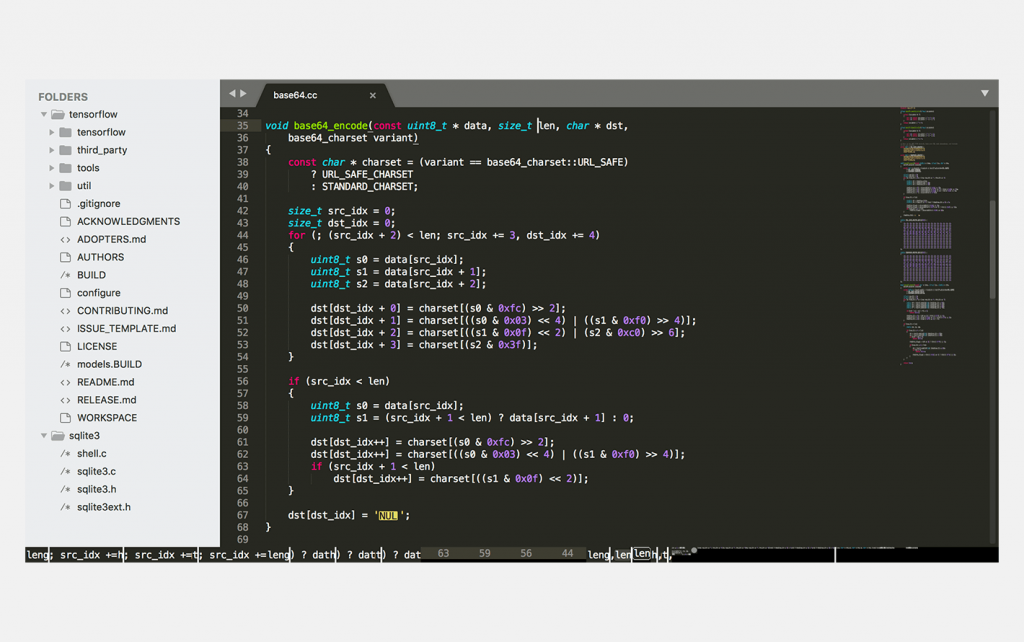Click the ADOPTERS.md markup icon

pyautogui.click(x=65, y=239)
